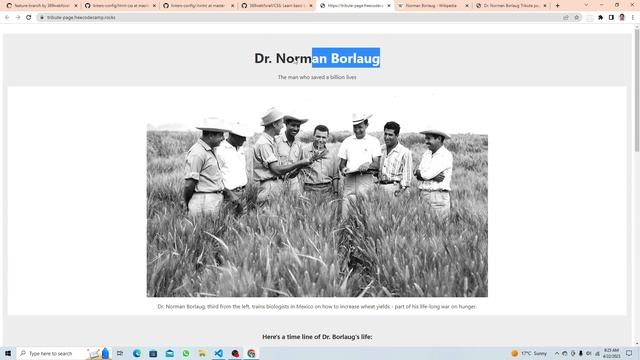The height and width of the screenshot is (360, 640).
Task: Click 'The man who saved a billion lives' subtitle
Action: click(317, 77)
